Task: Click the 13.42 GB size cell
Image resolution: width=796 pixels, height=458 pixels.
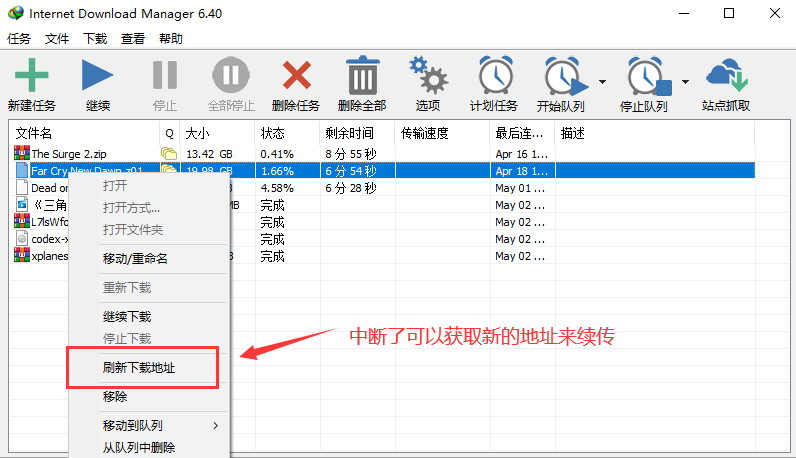Action: (x=209, y=154)
